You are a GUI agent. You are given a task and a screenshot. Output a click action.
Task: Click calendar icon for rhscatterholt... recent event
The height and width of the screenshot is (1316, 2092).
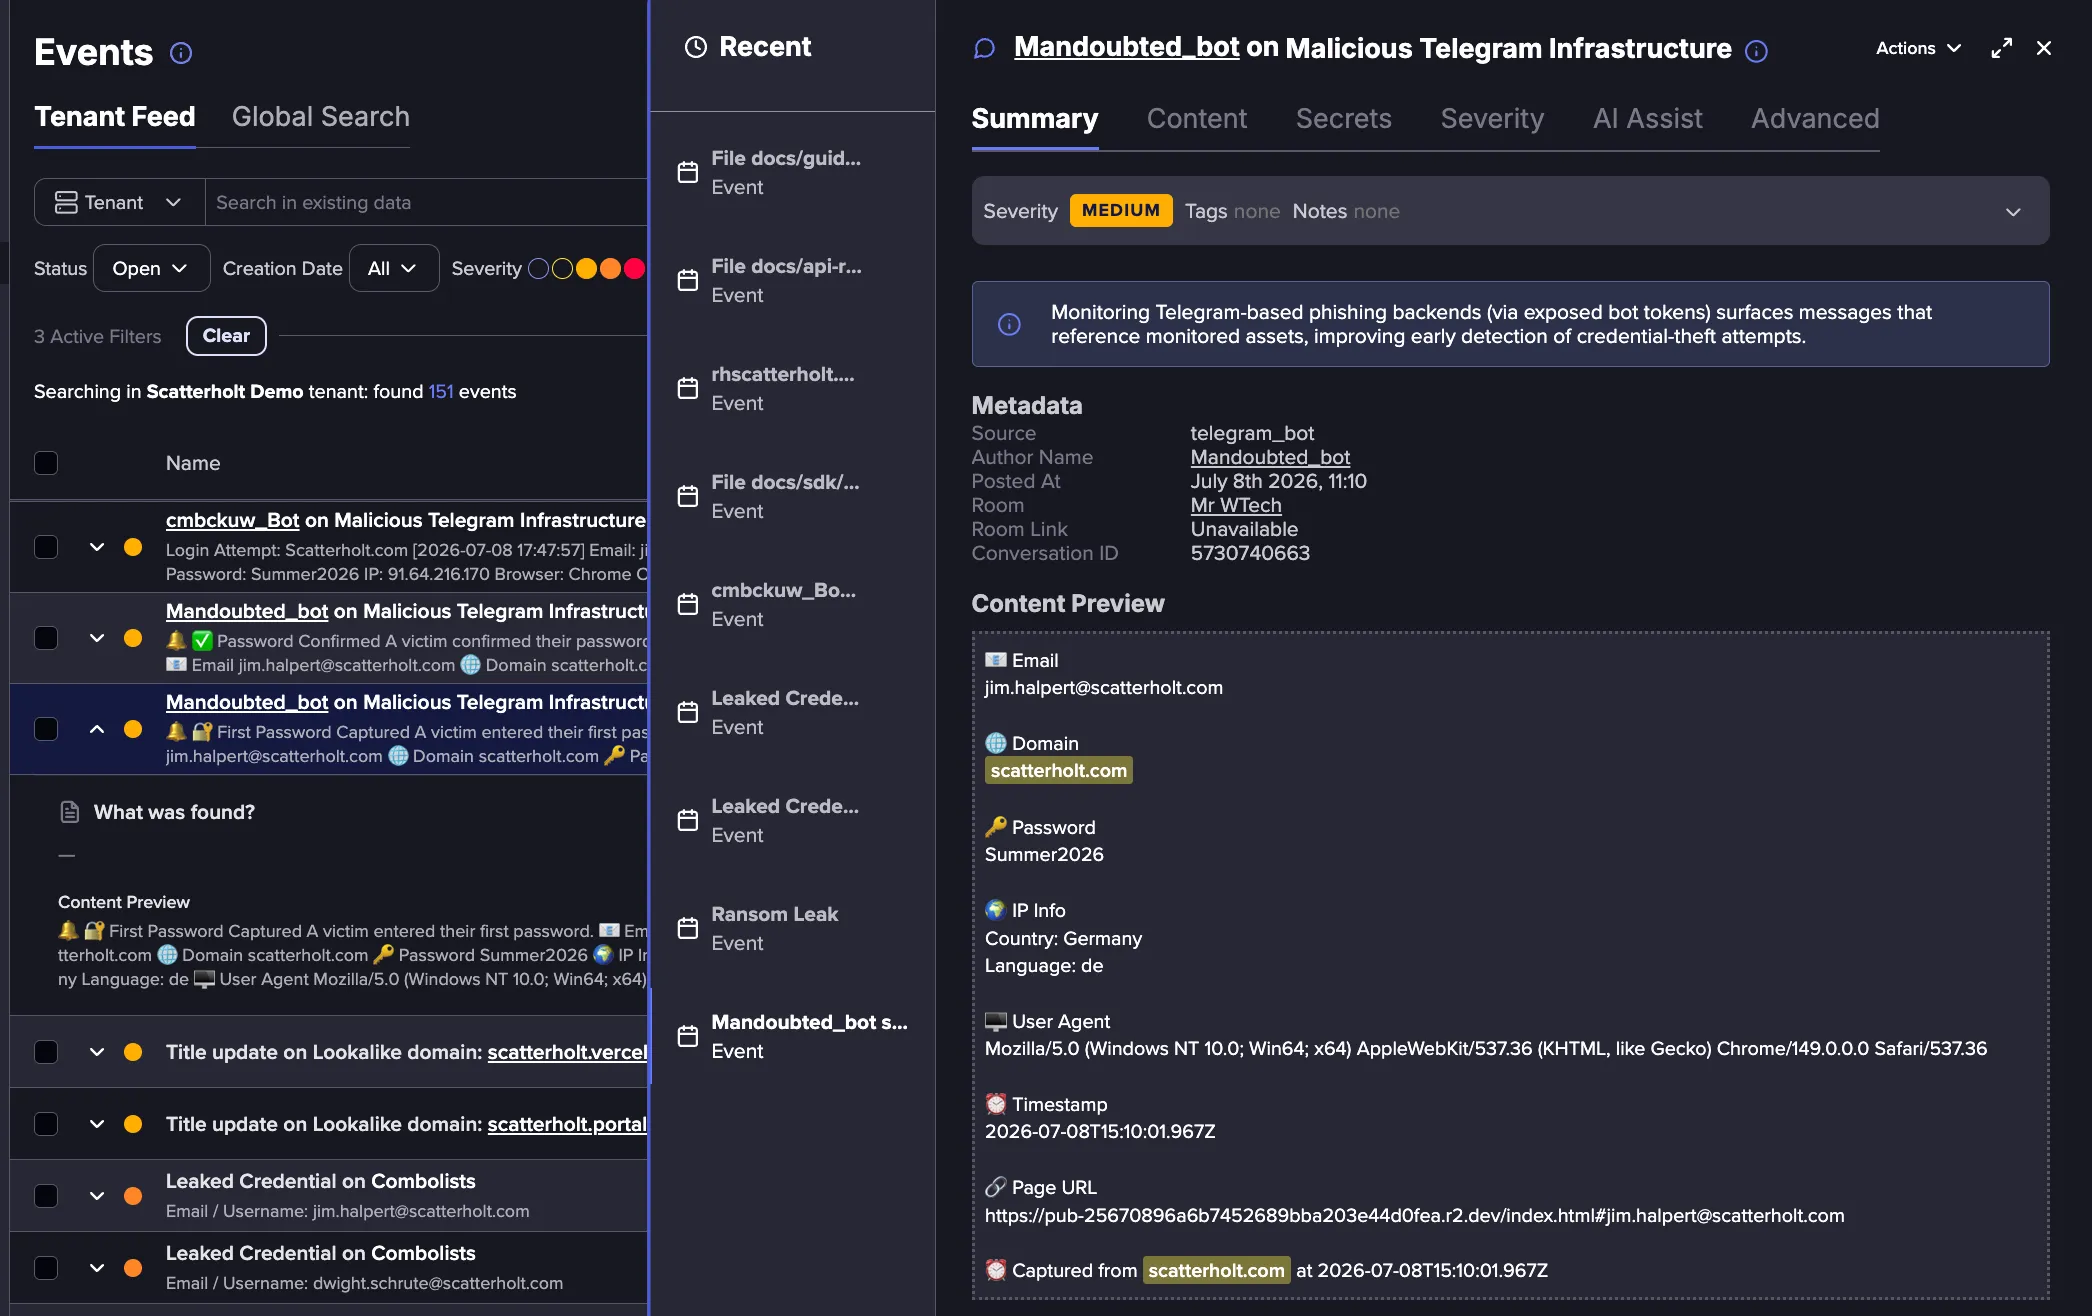pos(688,388)
